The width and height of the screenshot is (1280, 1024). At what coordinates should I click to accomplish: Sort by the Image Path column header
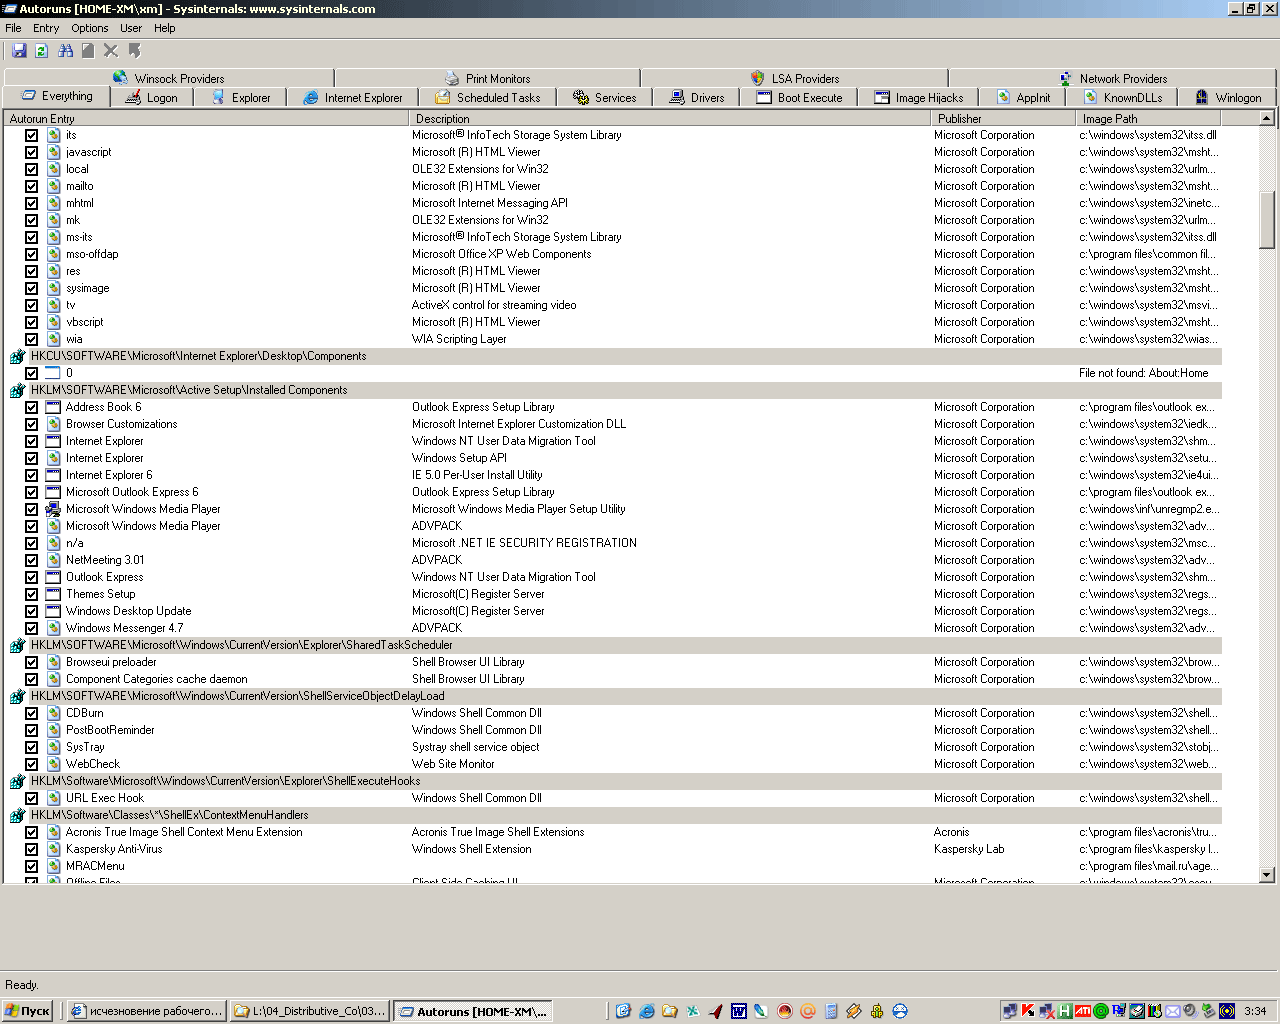click(1148, 118)
